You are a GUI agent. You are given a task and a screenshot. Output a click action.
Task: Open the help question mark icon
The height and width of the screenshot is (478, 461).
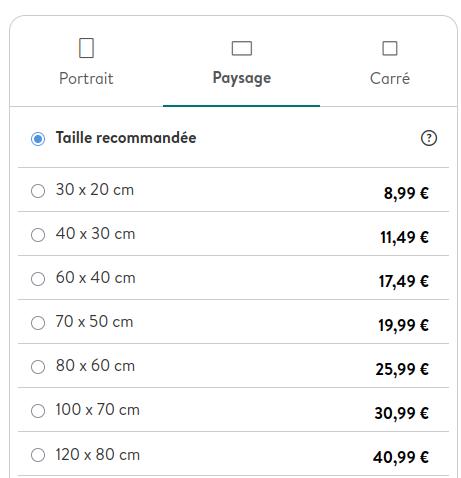click(429, 138)
